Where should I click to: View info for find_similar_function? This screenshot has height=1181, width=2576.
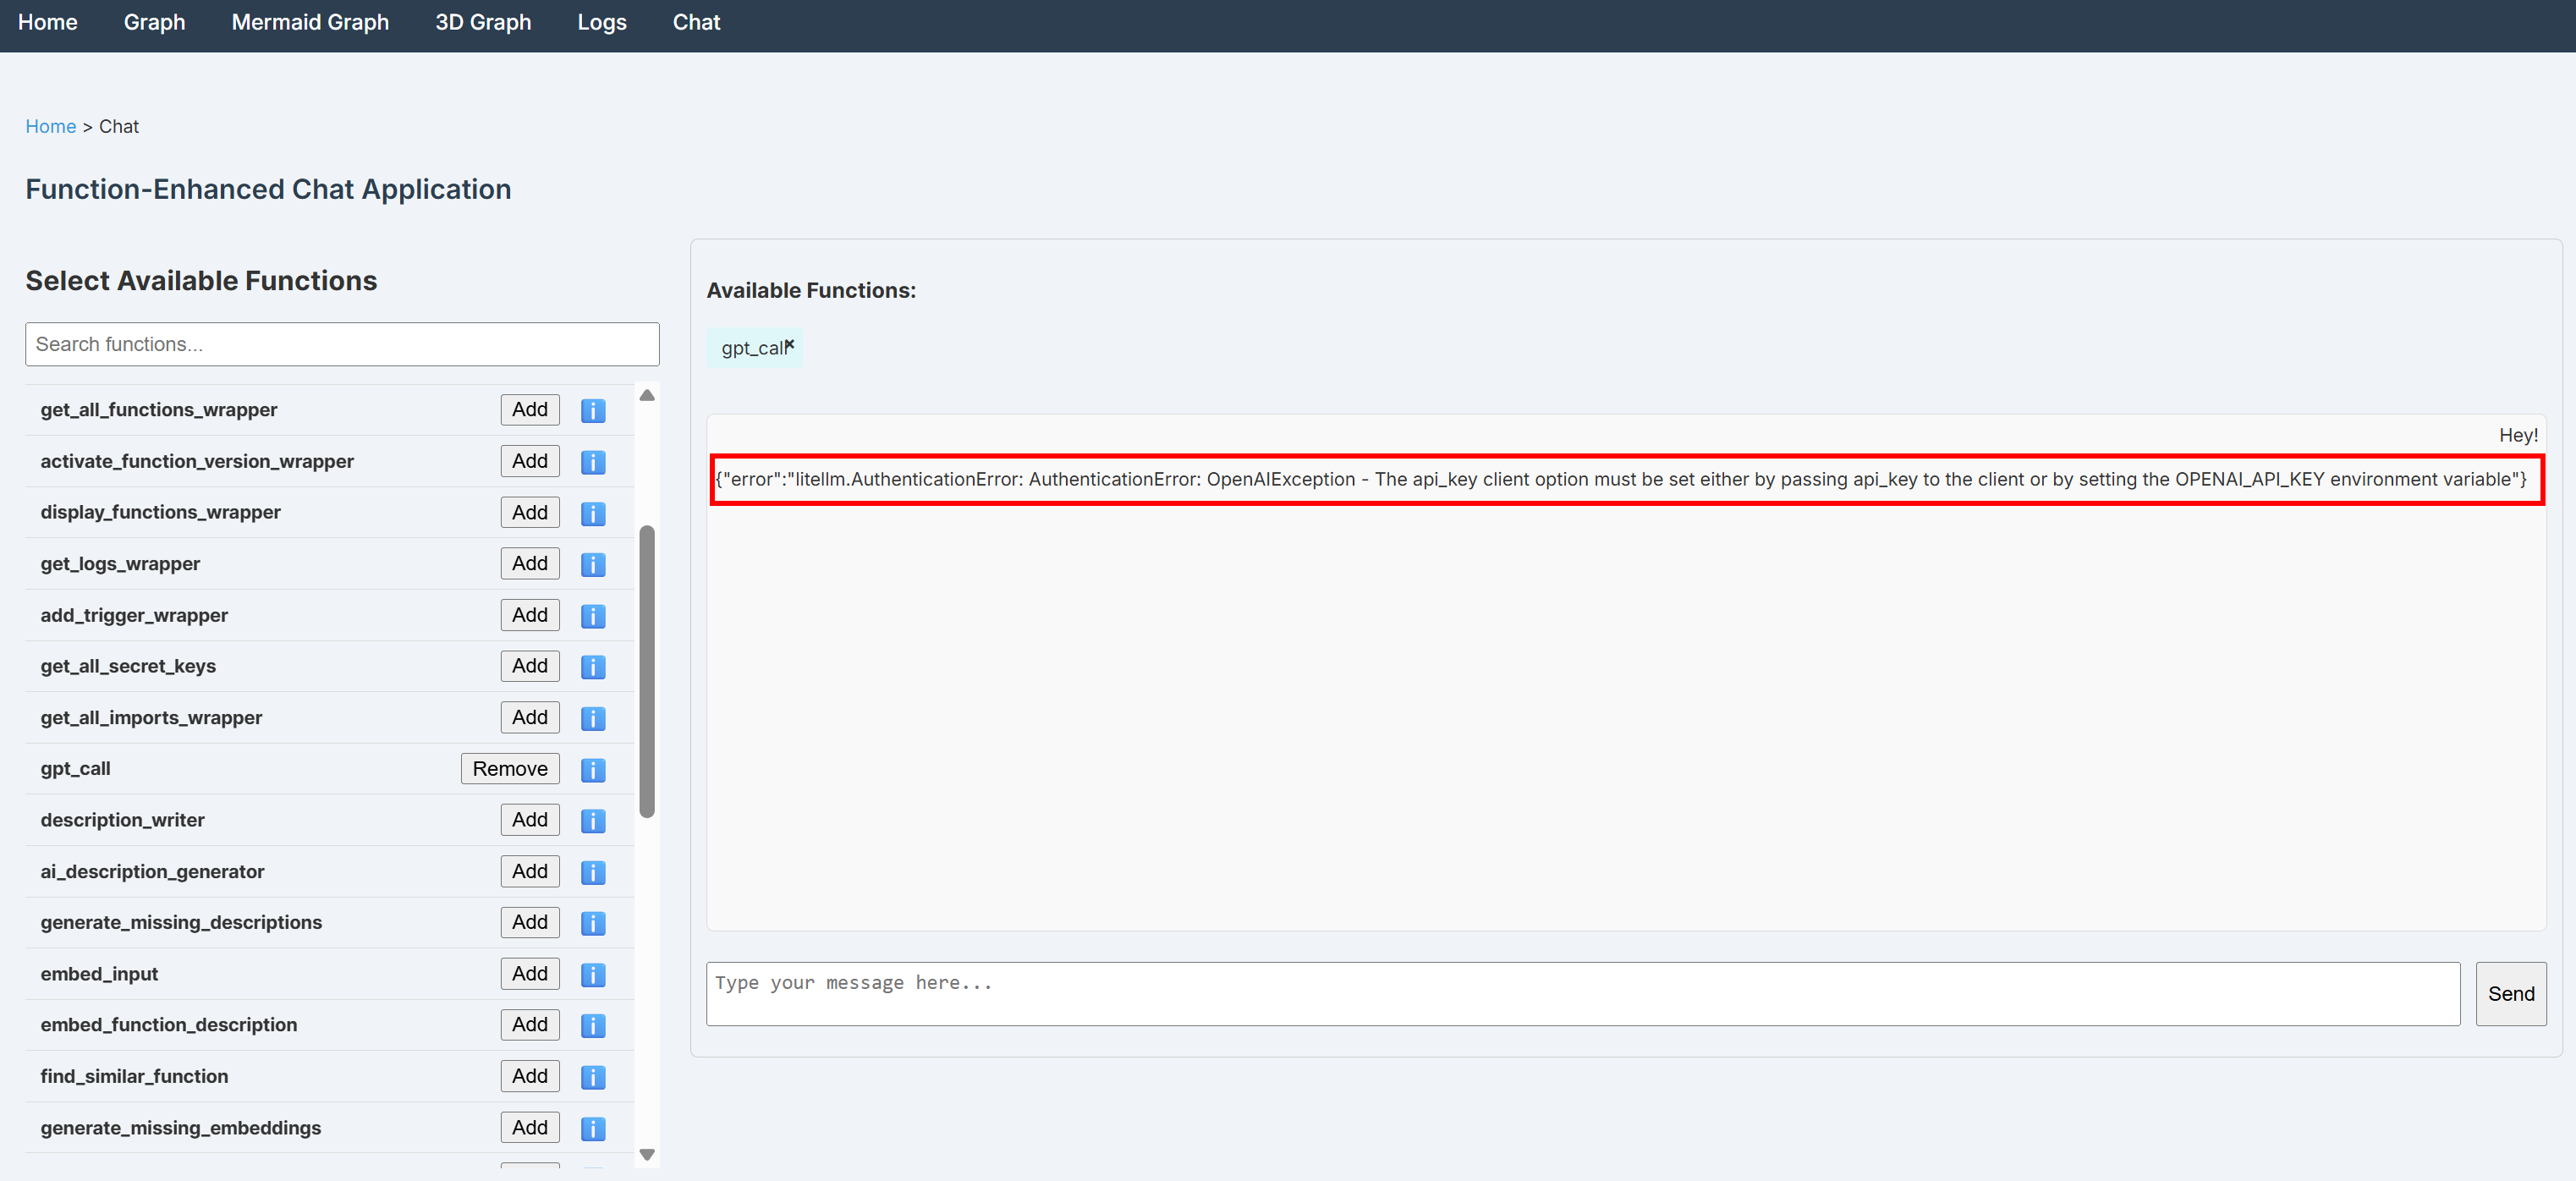tap(592, 1077)
